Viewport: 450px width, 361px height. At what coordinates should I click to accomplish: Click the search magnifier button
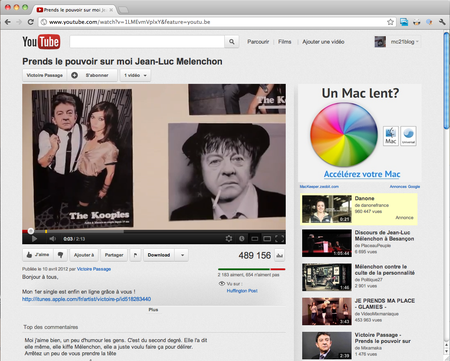click(x=232, y=42)
